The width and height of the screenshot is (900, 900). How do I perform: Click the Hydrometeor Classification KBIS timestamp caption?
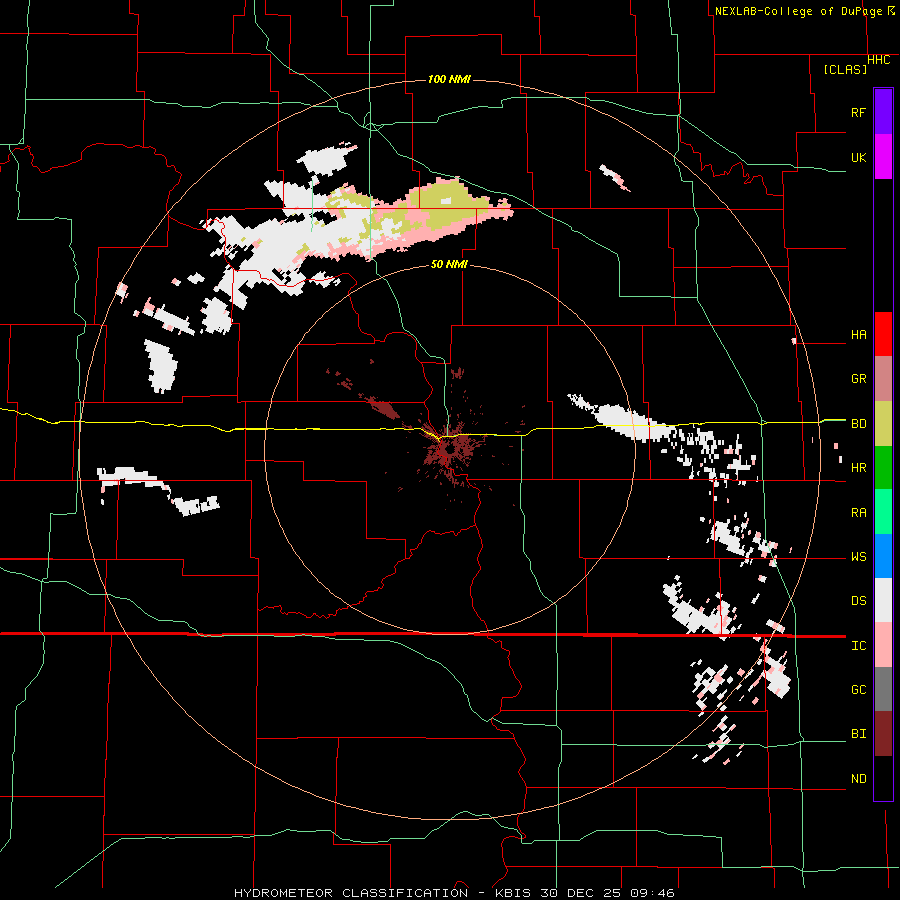pyautogui.click(x=454, y=893)
